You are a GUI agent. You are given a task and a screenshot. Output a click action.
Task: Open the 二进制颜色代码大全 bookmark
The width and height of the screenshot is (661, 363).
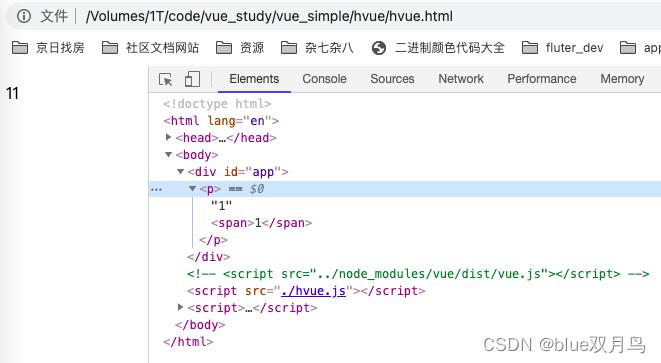[438, 48]
